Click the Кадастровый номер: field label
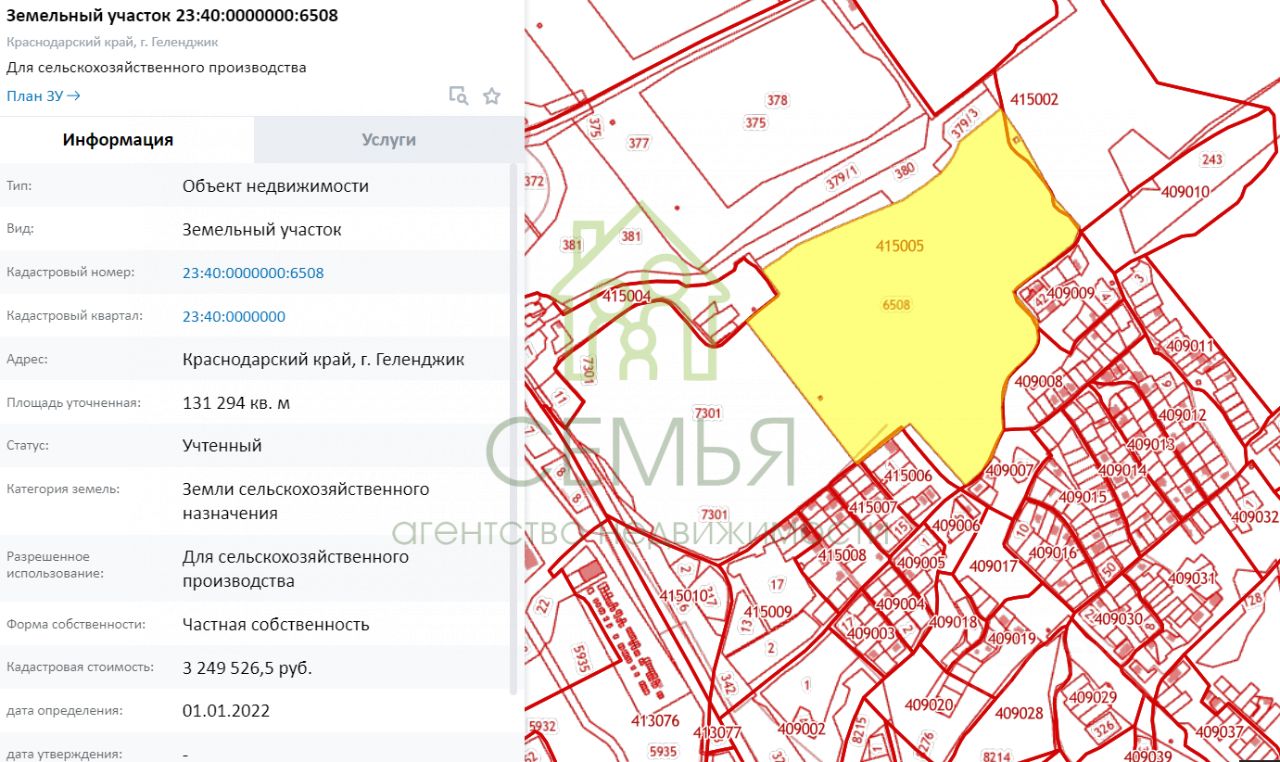The height and width of the screenshot is (762, 1280). pyautogui.click(x=70, y=272)
